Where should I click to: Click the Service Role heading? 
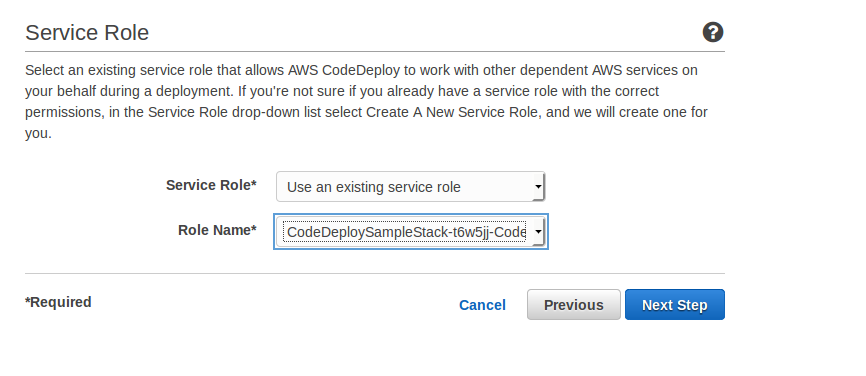(x=87, y=33)
